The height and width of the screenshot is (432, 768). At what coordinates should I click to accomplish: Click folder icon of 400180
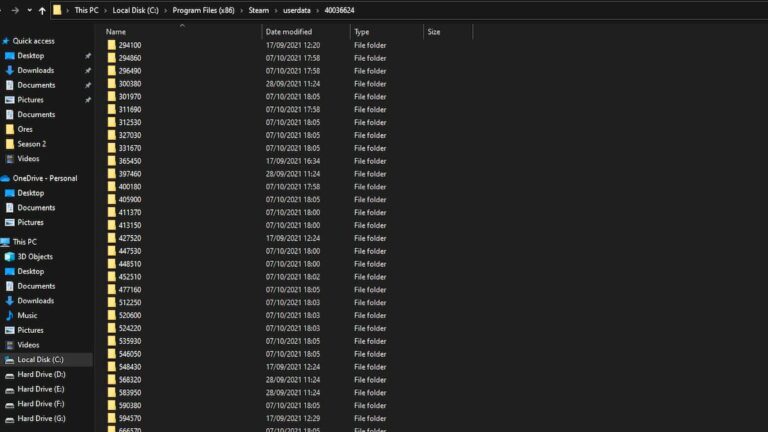112,187
